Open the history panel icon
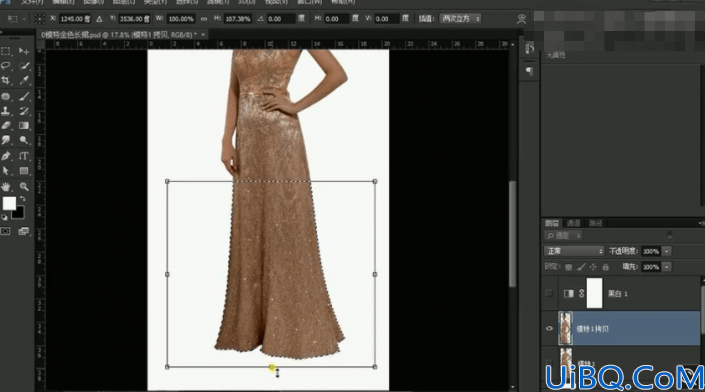The height and width of the screenshot is (392, 705). (x=529, y=49)
